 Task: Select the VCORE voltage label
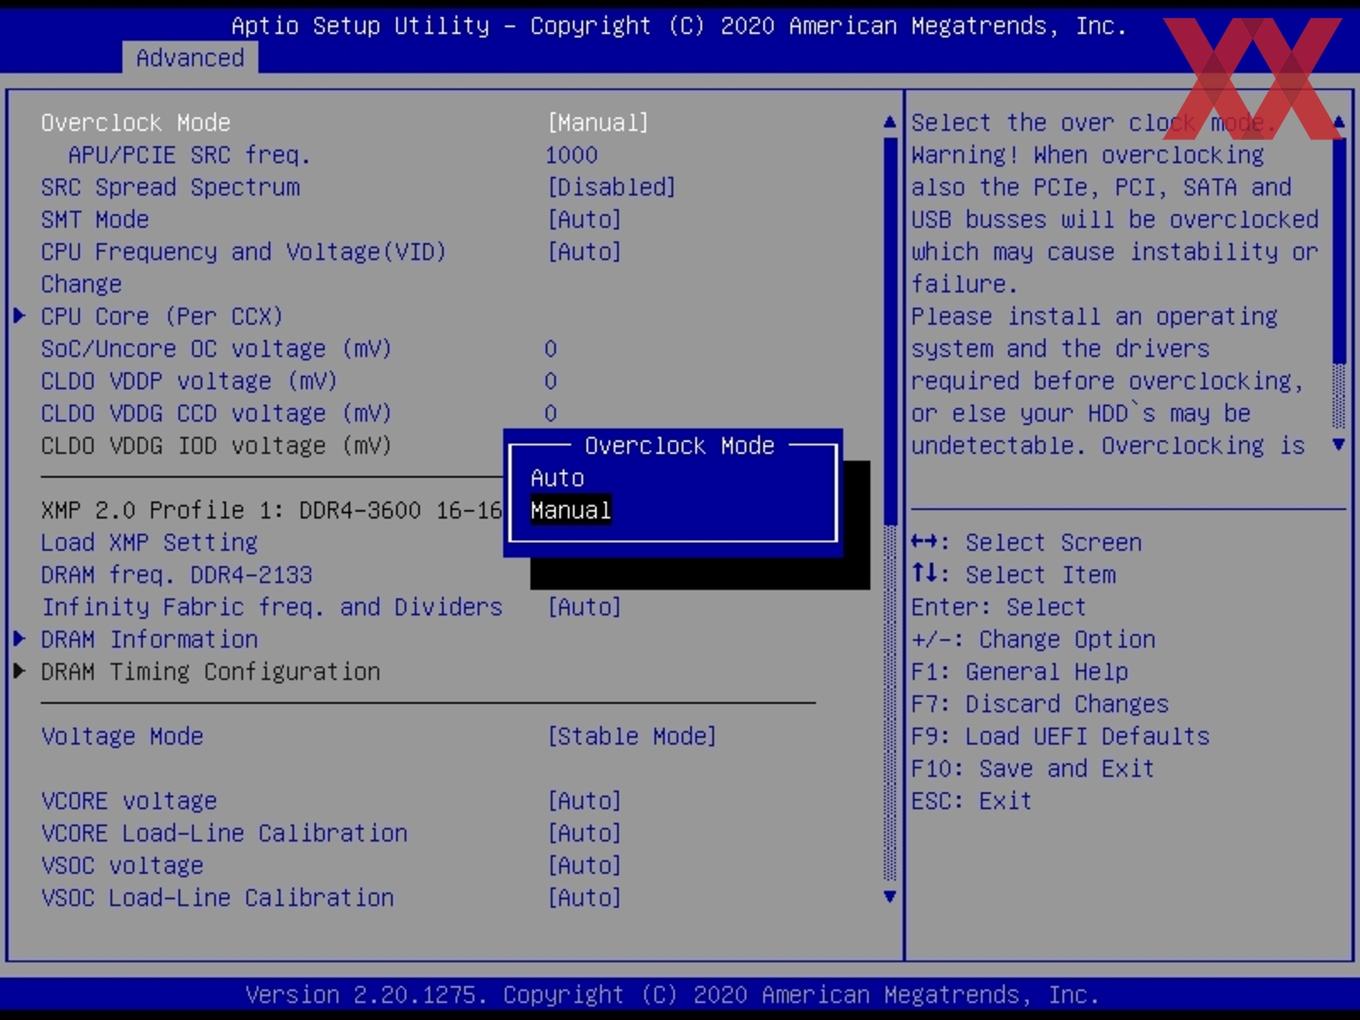point(129,801)
